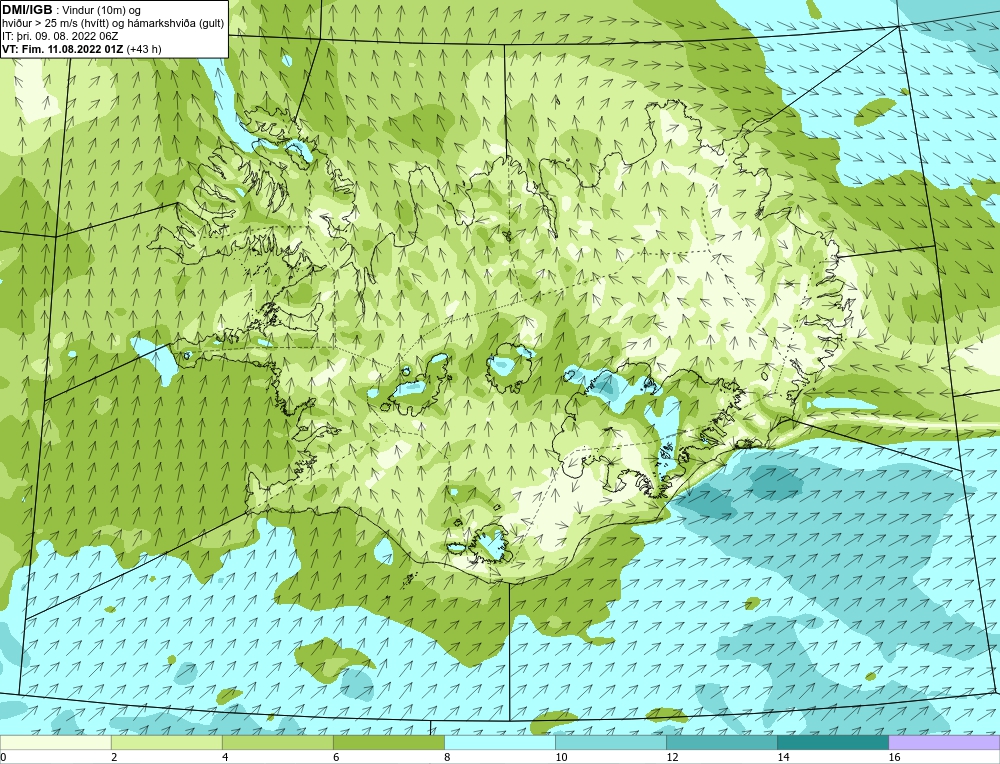Viewport: 1000px width, 764px height.
Task: Click the legend value label 2
Action: pos(114,757)
